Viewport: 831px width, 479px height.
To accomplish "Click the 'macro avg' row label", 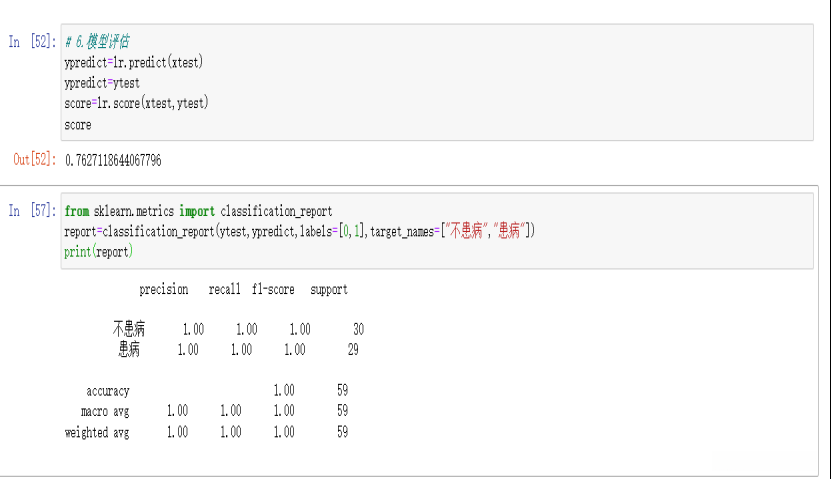I will click(105, 411).
